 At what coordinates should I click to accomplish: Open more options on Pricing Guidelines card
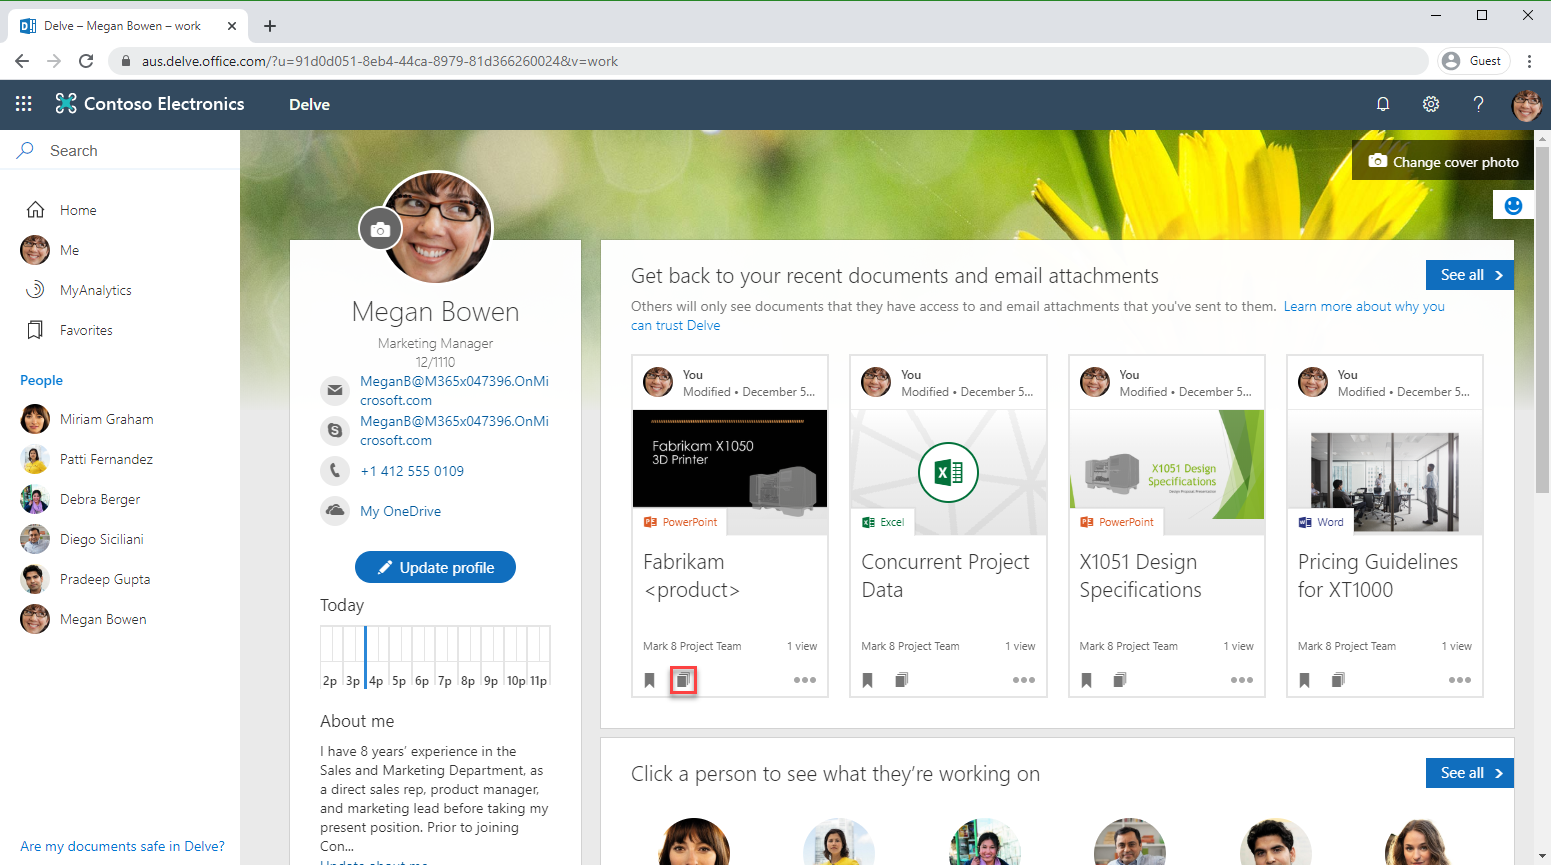point(1460,680)
